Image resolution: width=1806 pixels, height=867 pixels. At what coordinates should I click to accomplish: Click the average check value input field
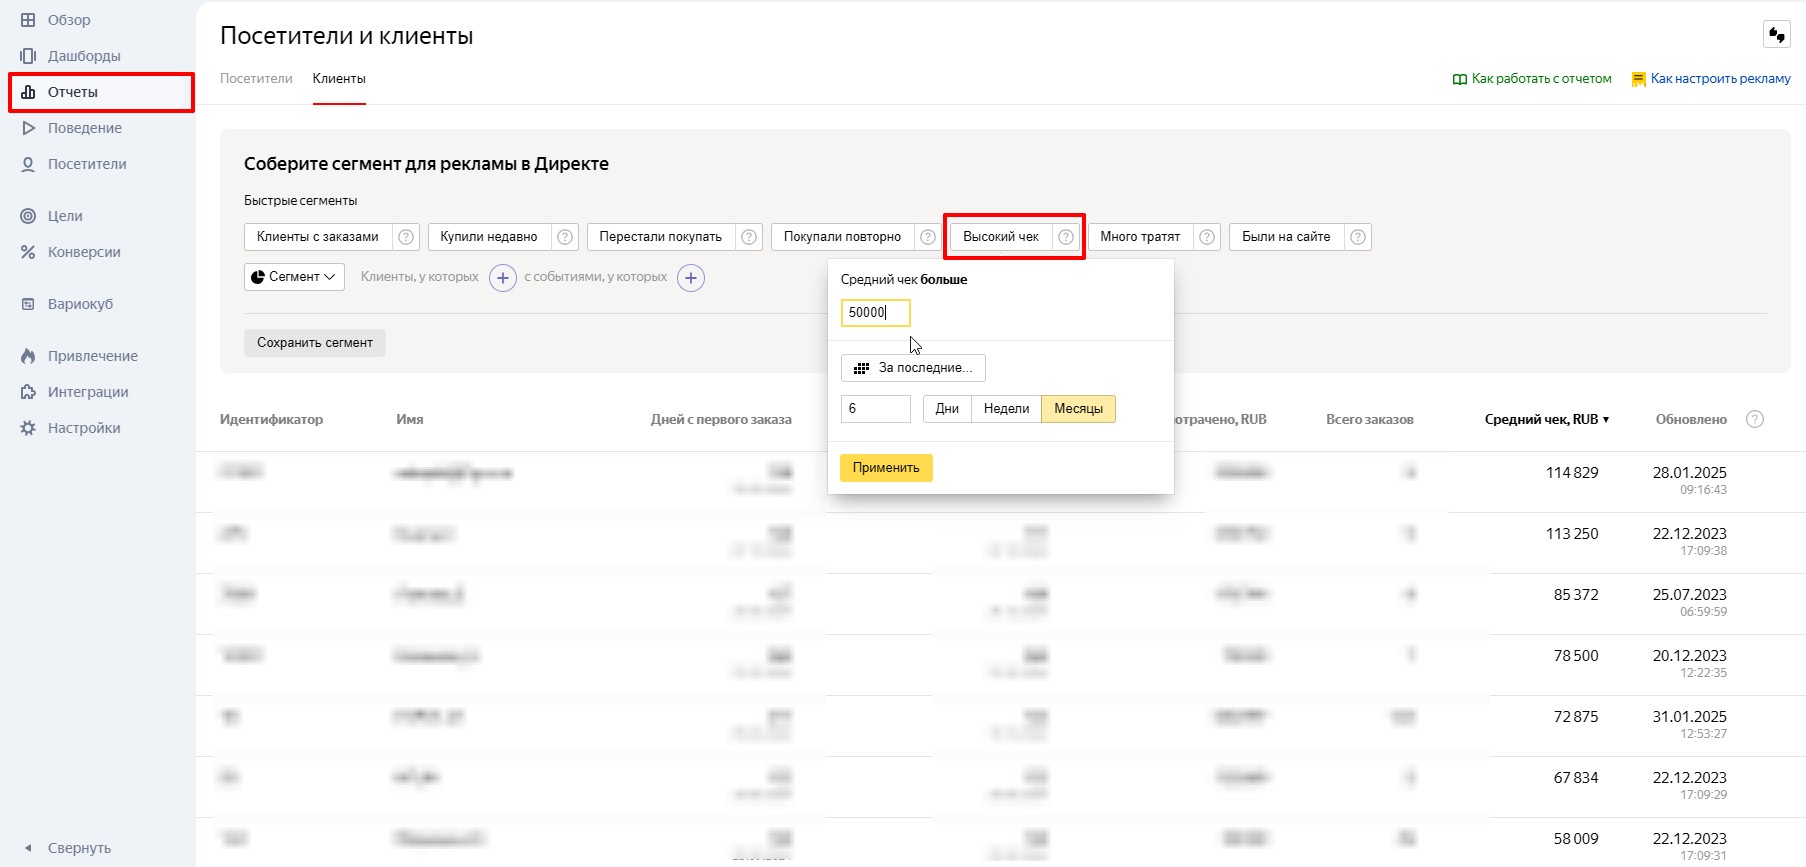point(875,313)
